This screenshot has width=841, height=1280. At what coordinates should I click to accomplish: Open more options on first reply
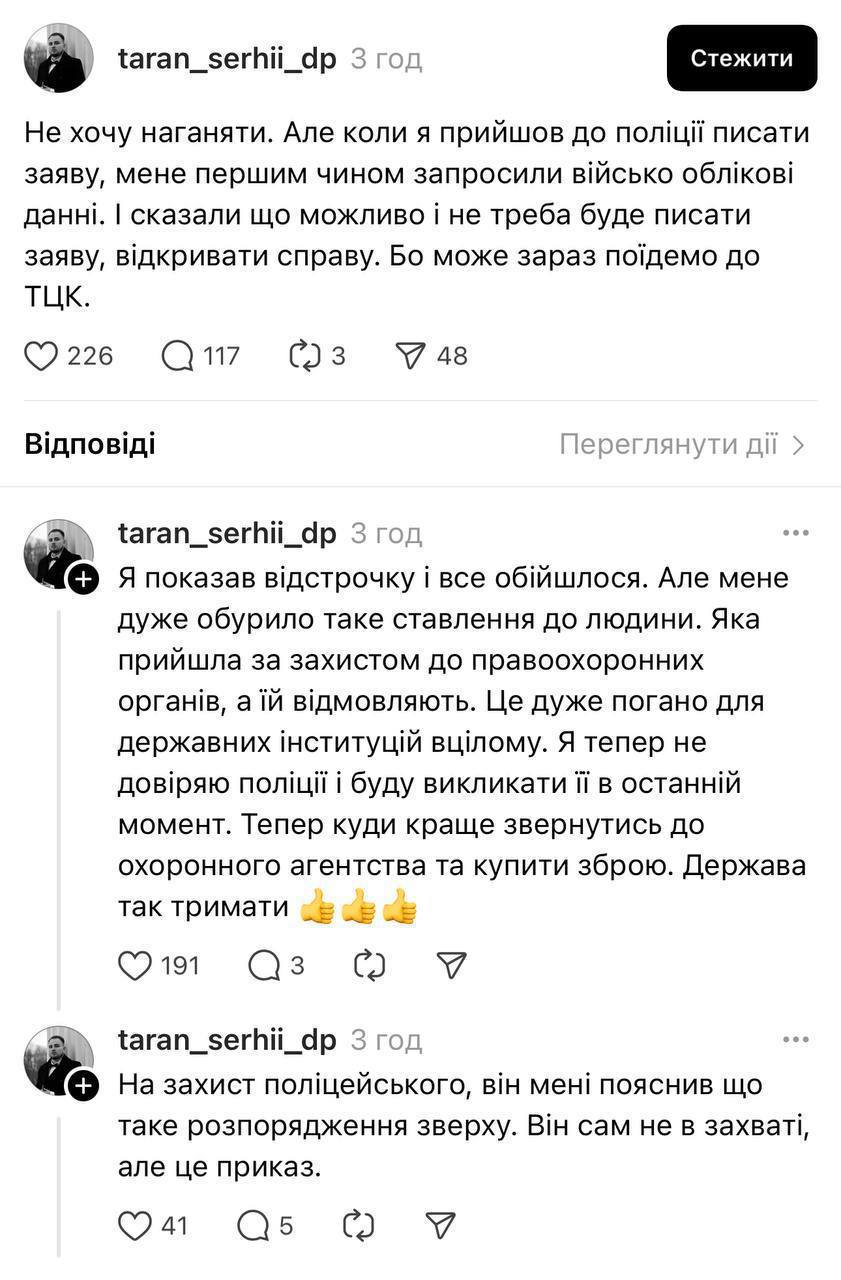[796, 533]
